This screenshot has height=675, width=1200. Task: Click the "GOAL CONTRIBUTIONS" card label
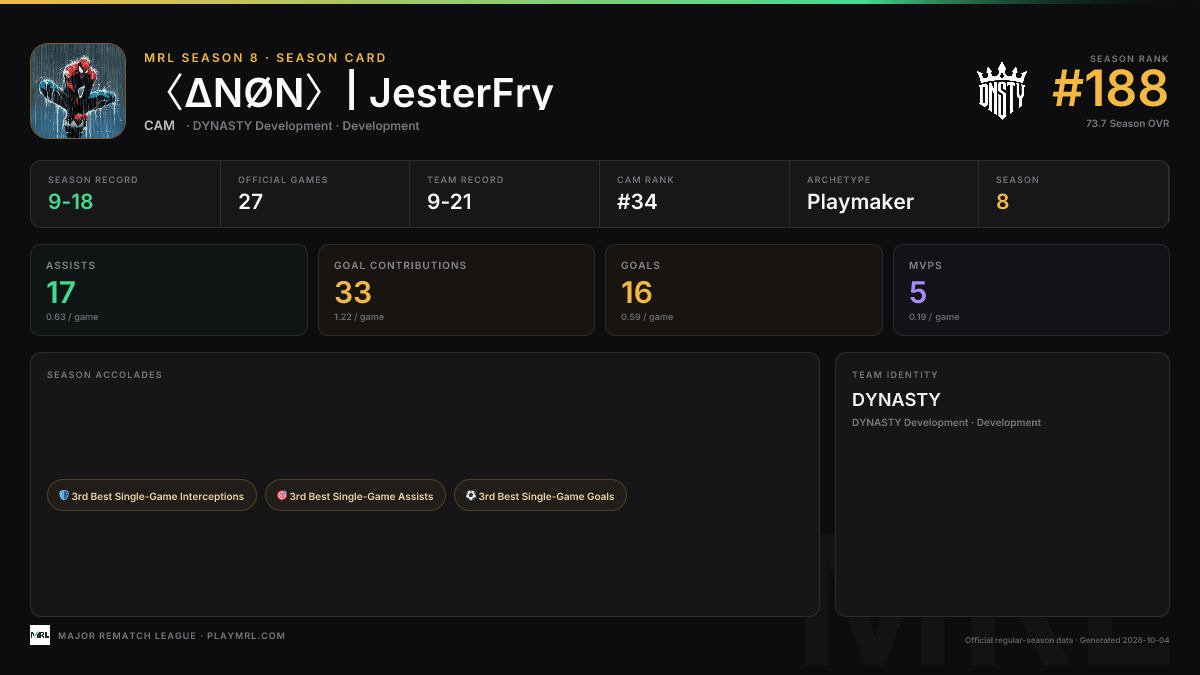pos(400,266)
